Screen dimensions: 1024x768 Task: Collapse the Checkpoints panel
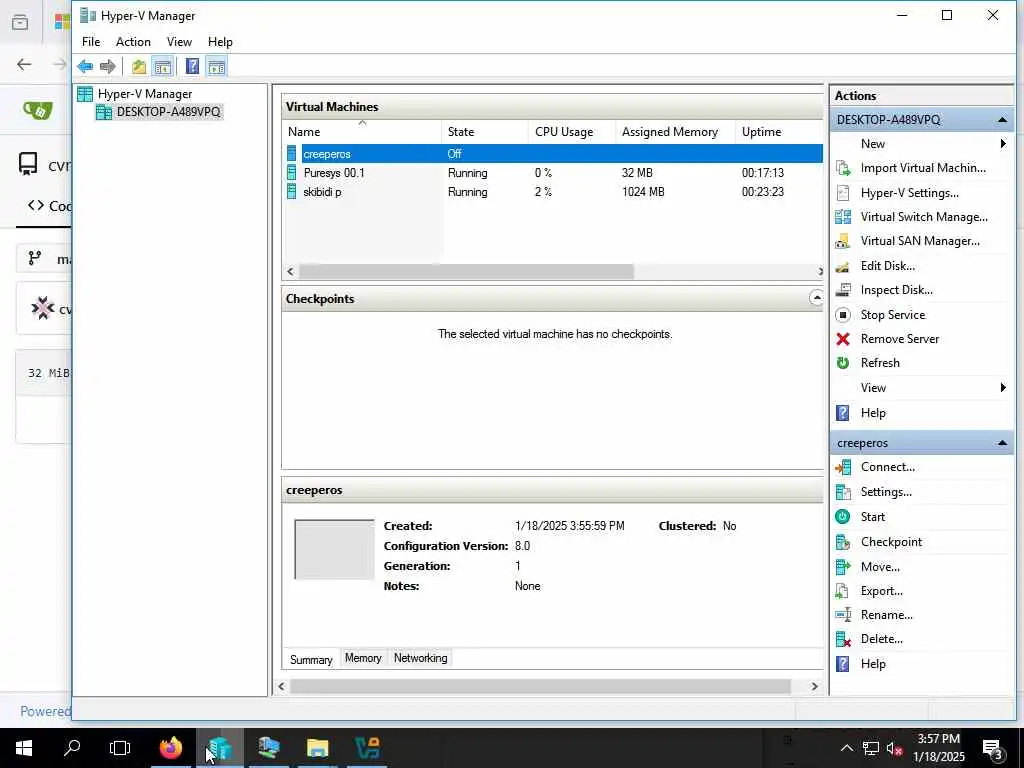point(816,298)
